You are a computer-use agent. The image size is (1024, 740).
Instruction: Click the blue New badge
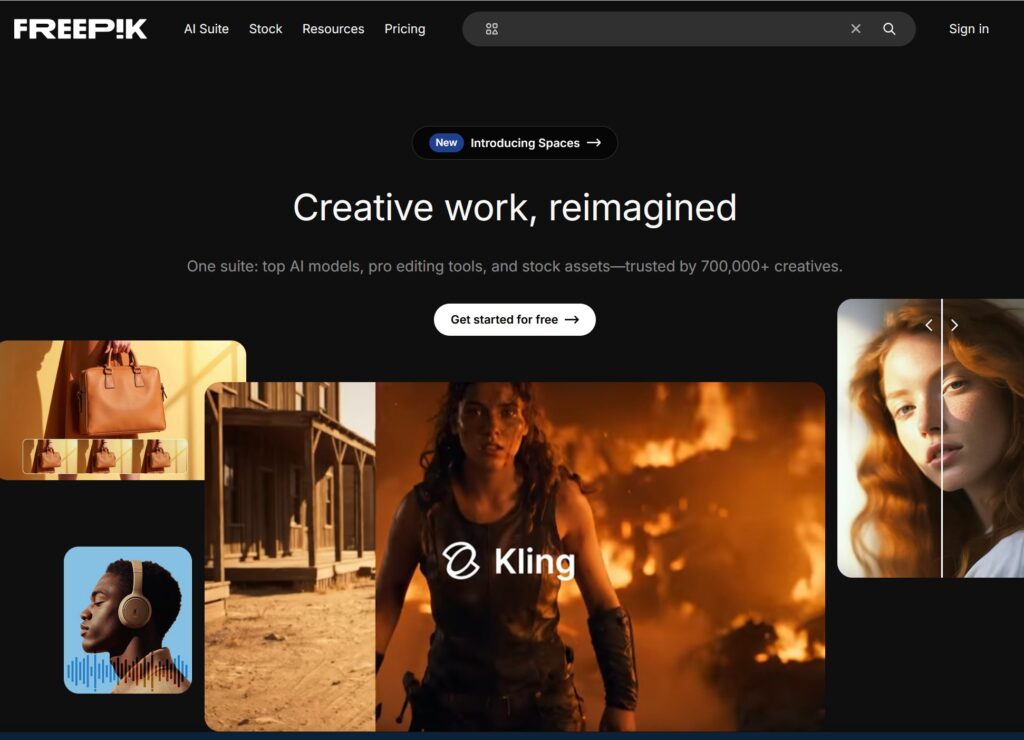point(446,143)
